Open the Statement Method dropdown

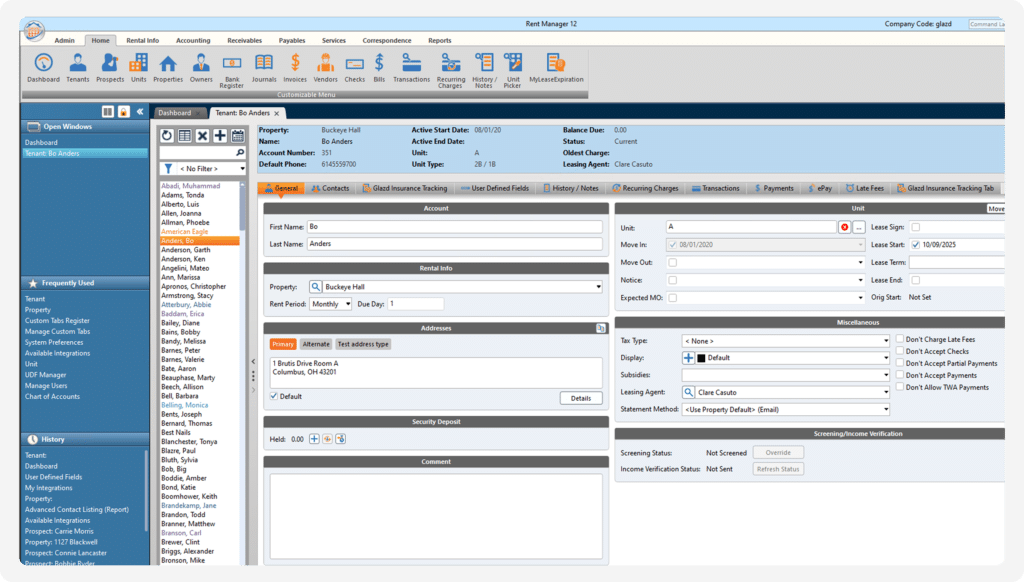click(786, 410)
